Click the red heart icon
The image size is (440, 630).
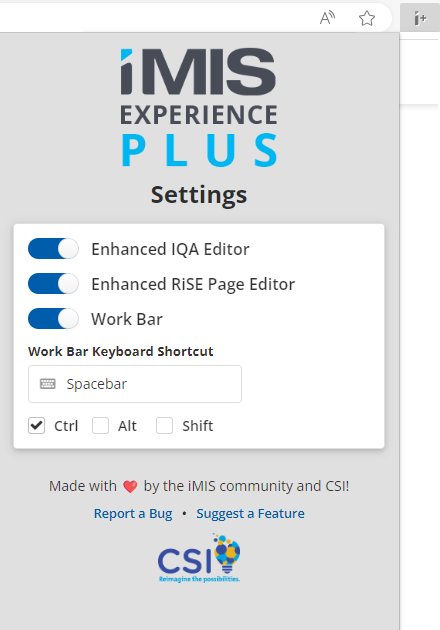tap(130, 487)
